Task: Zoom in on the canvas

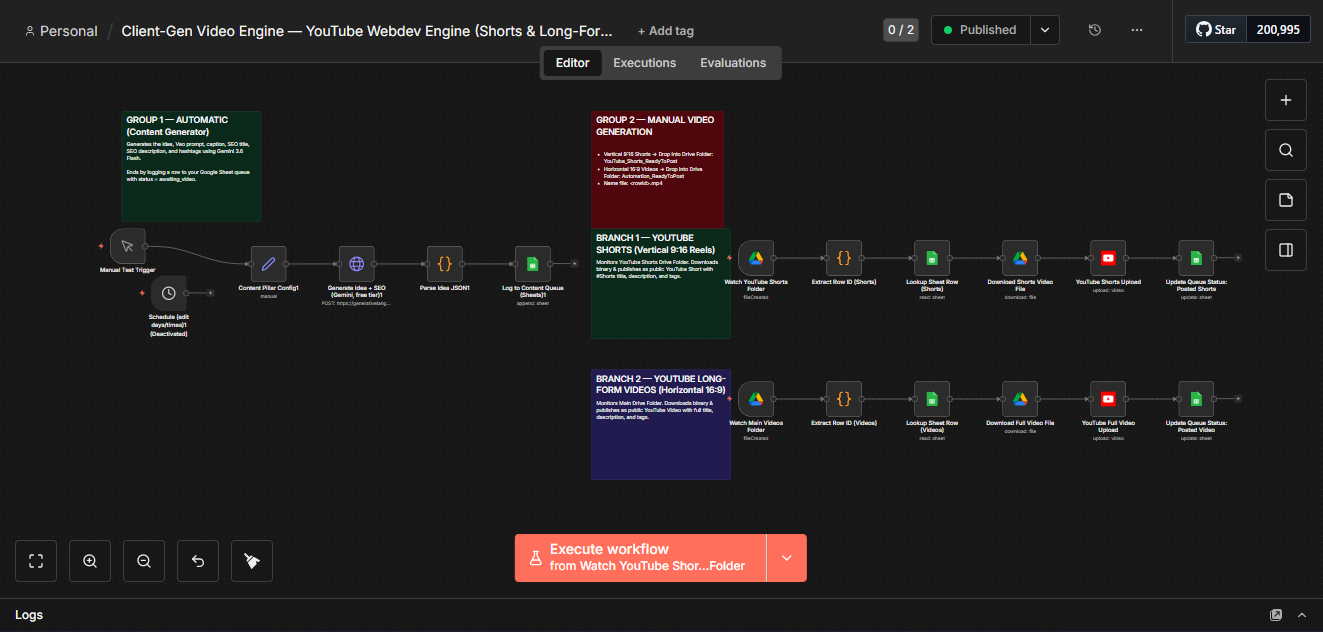Action: pyautogui.click(x=90, y=561)
